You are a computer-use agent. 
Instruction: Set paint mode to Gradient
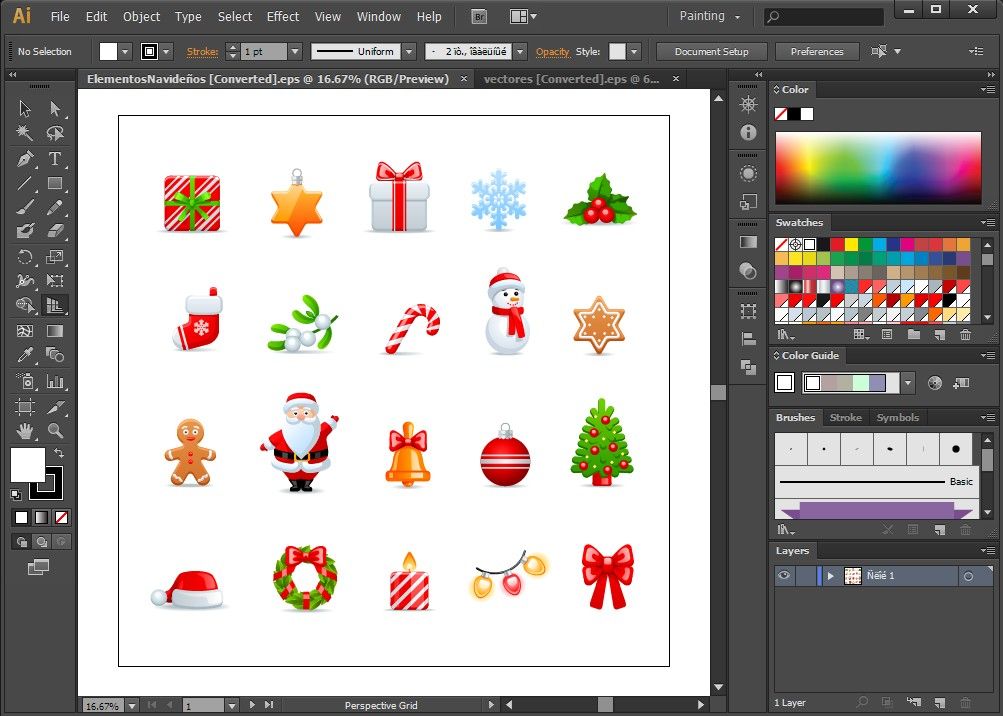coord(42,517)
